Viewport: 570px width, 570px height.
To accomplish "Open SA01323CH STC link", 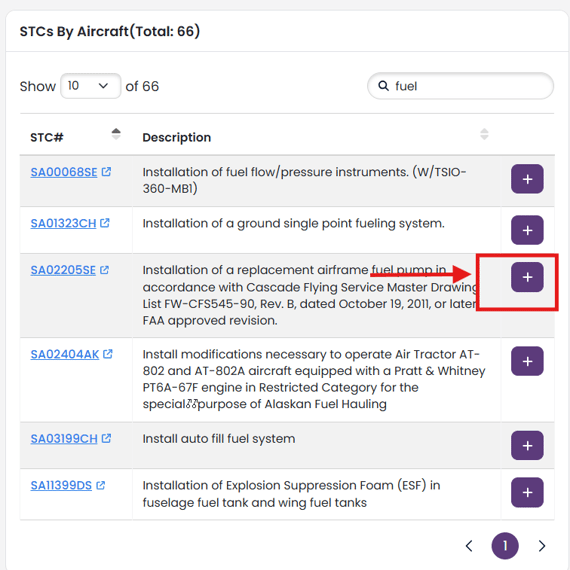I will pos(63,223).
